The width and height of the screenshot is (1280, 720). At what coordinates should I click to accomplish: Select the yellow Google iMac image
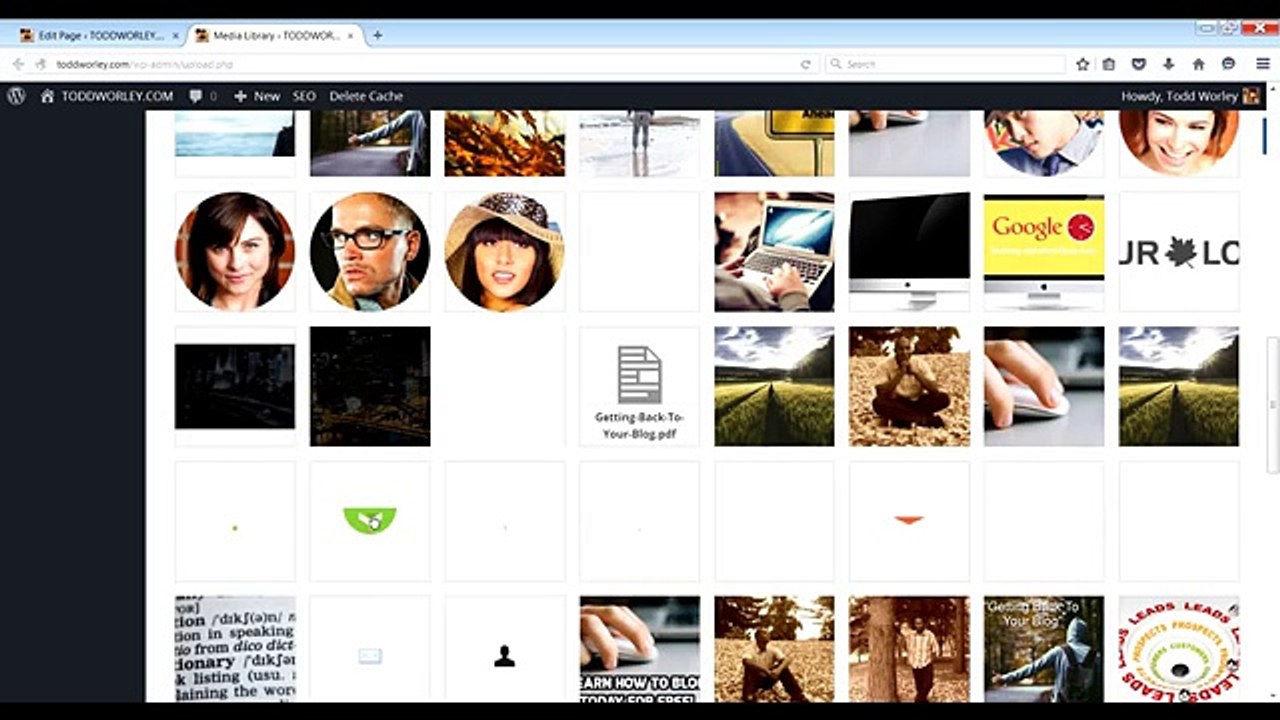click(1044, 252)
